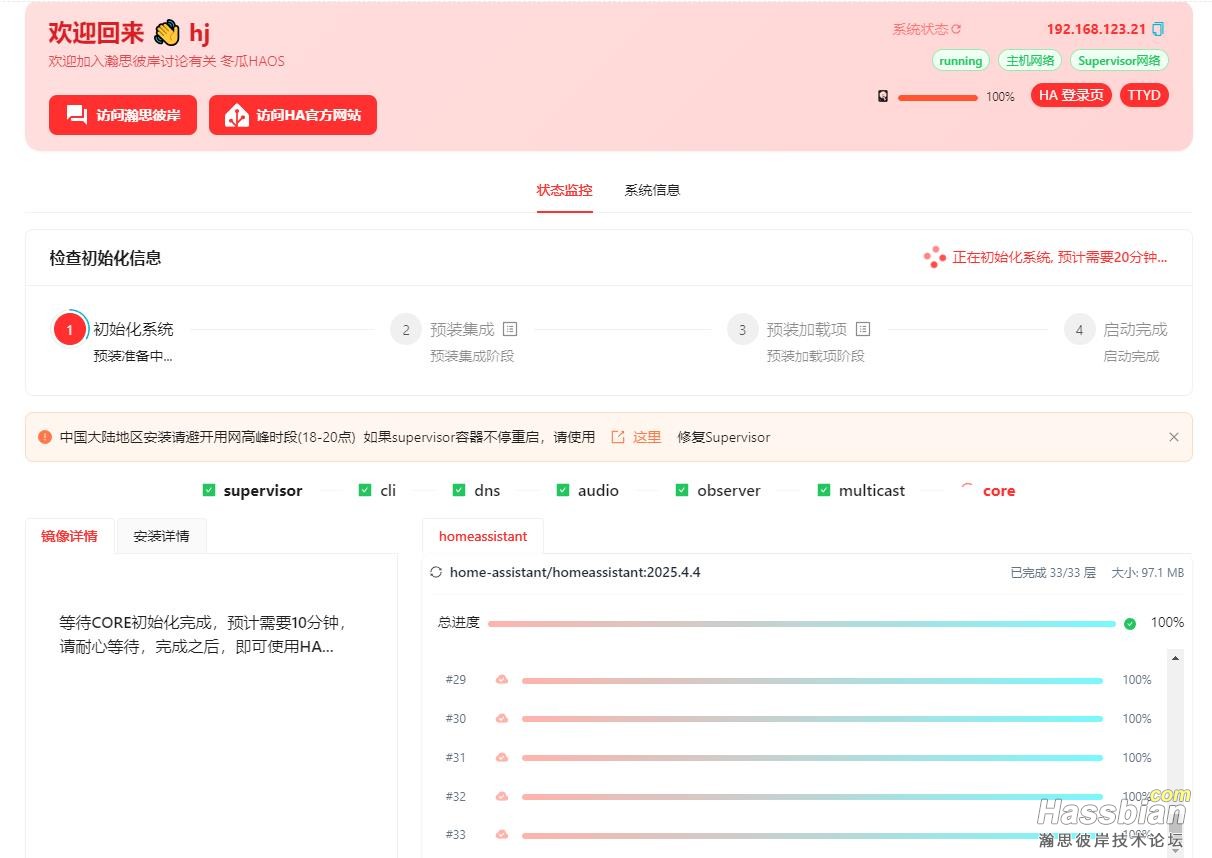Image resolution: width=1212 pixels, height=858 pixels.
Task: Click the core item label
Action: coord(999,490)
